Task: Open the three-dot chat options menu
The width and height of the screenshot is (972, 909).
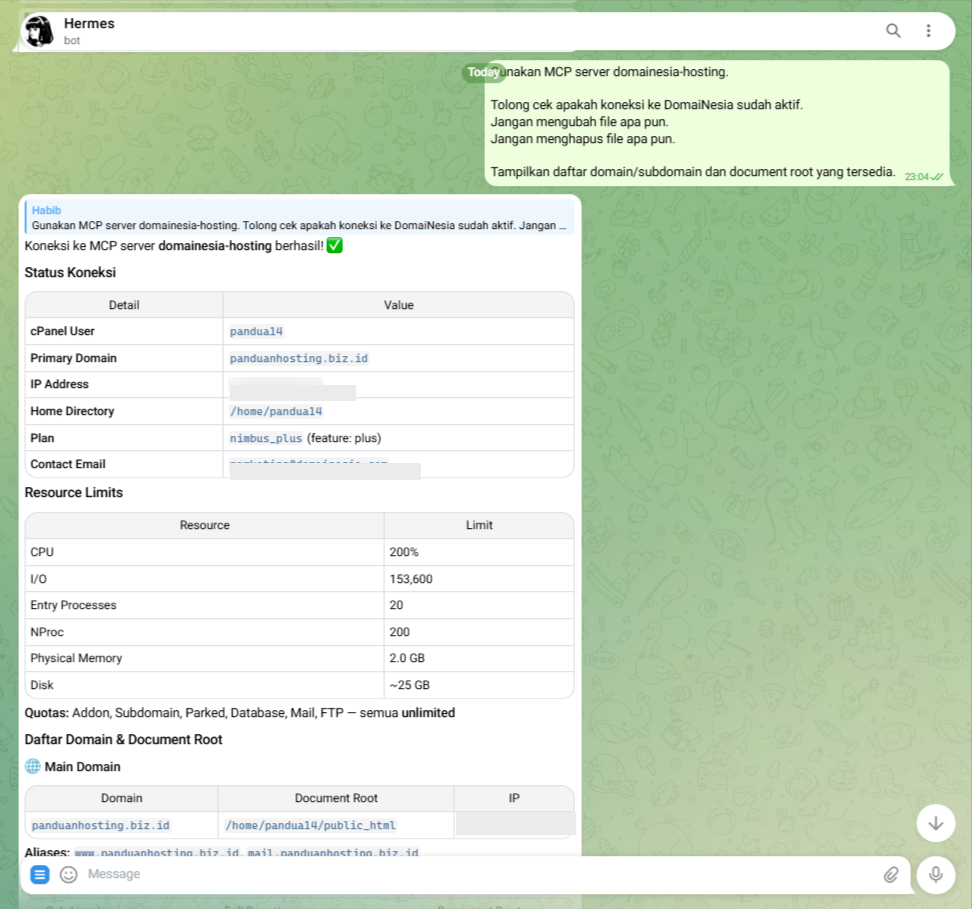Action: coord(928,30)
